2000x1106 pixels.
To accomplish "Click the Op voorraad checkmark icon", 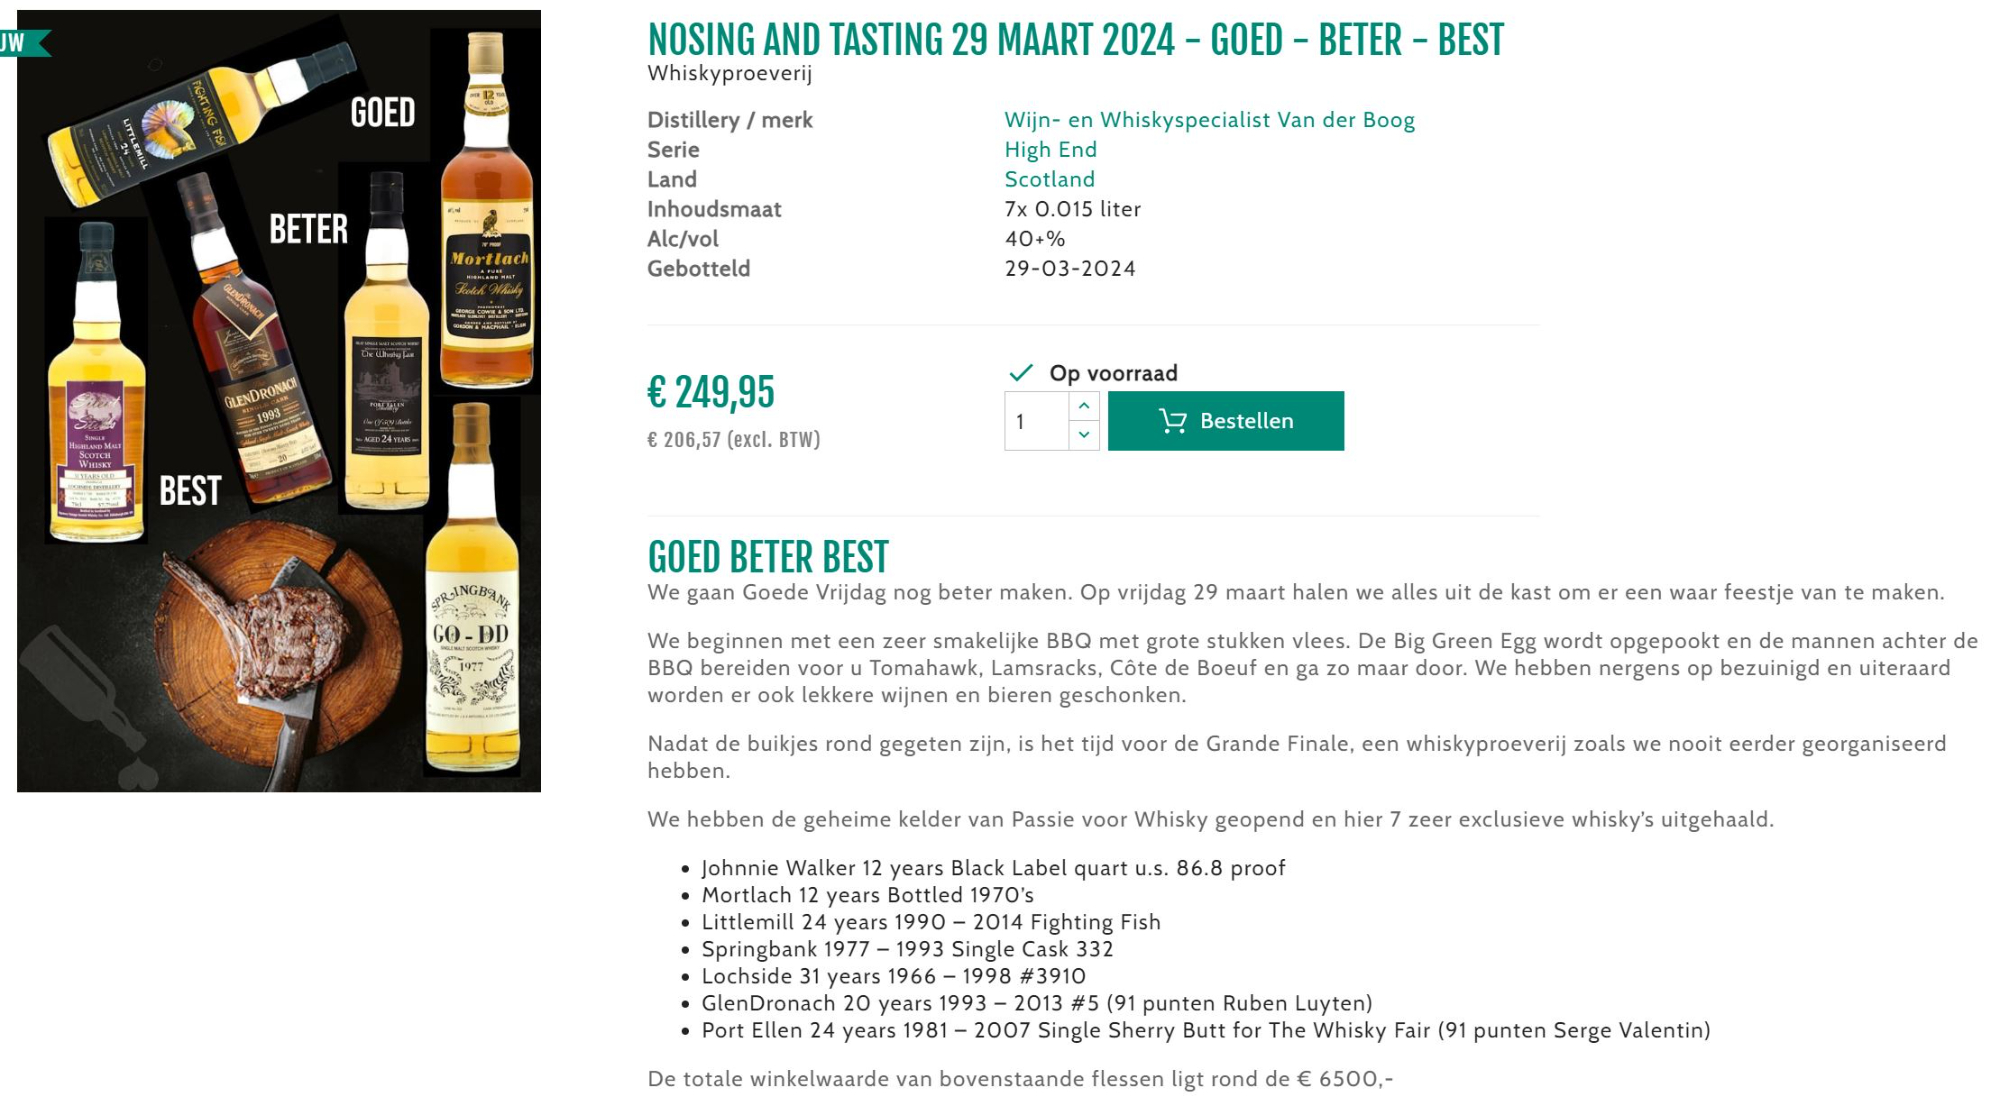I will point(1020,373).
